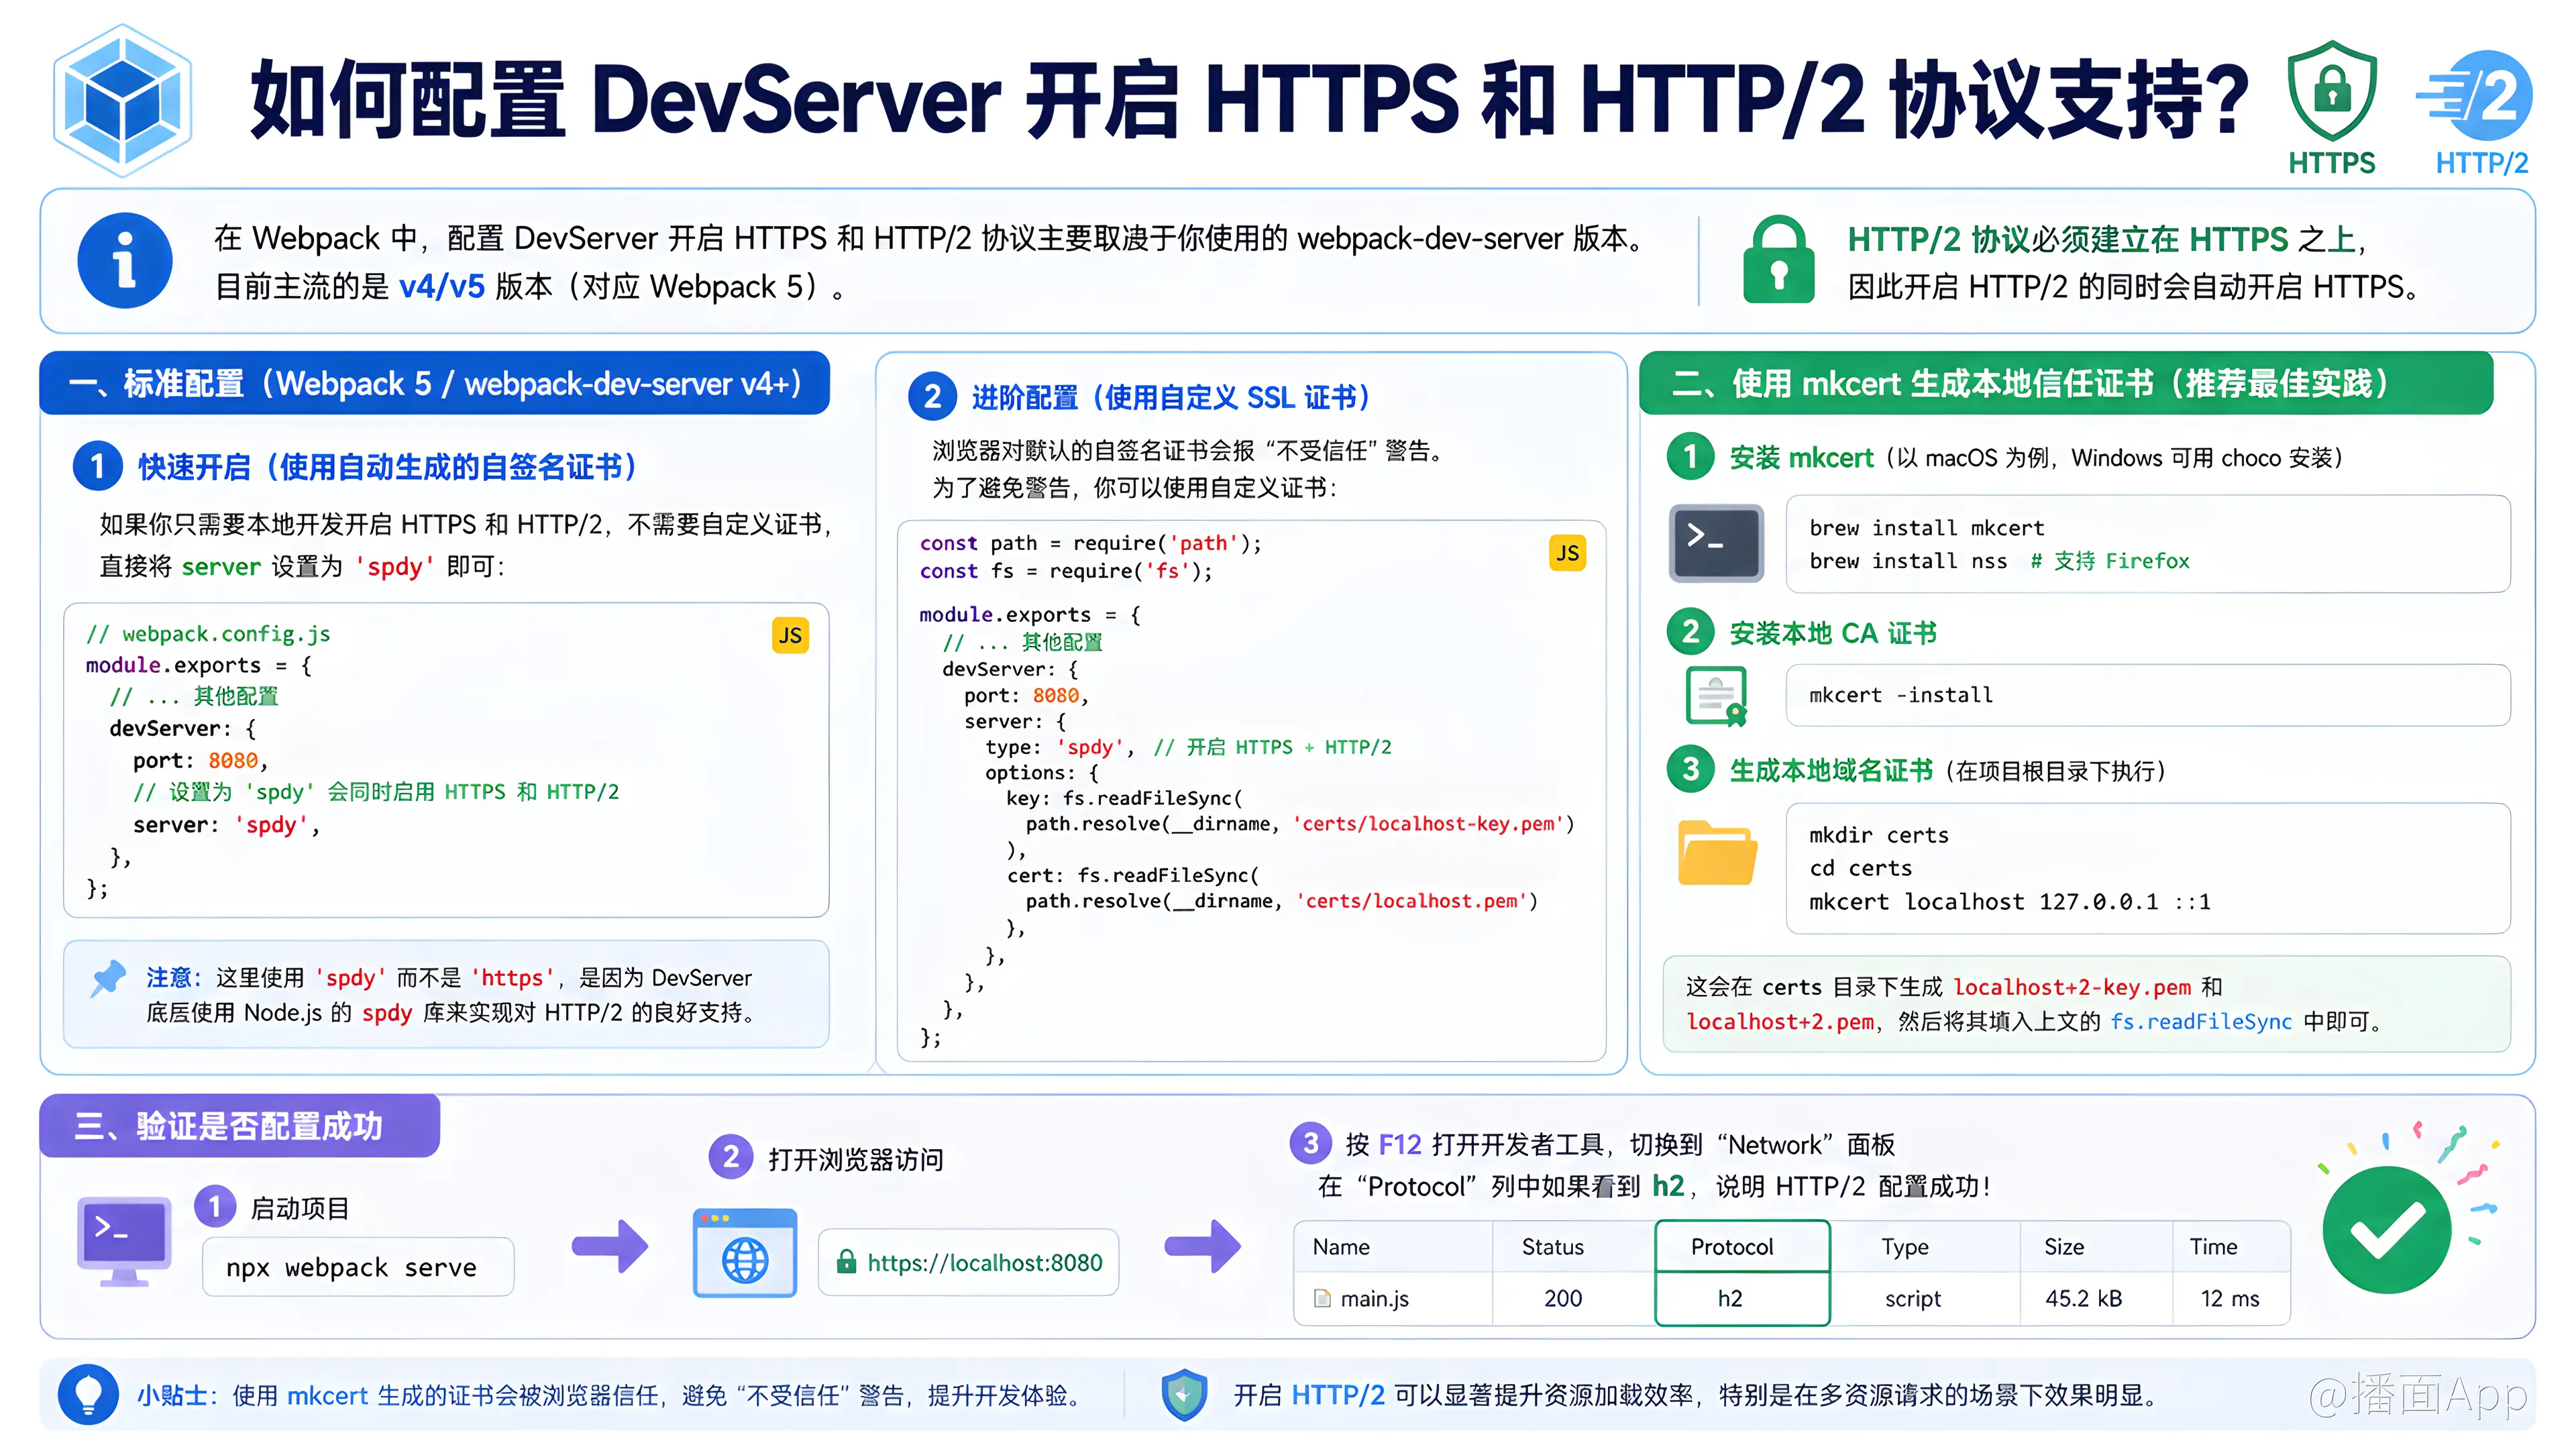This screenshot has width=2576, height=1449.
Task: Click the 'certs/localhost-key.pem' string
Action: click(1428, 824)
